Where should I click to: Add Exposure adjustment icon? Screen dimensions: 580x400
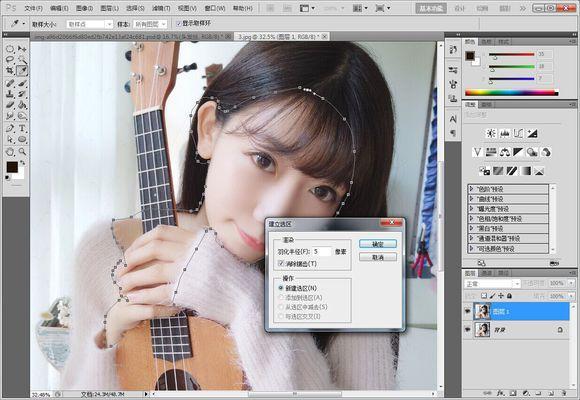532,134
